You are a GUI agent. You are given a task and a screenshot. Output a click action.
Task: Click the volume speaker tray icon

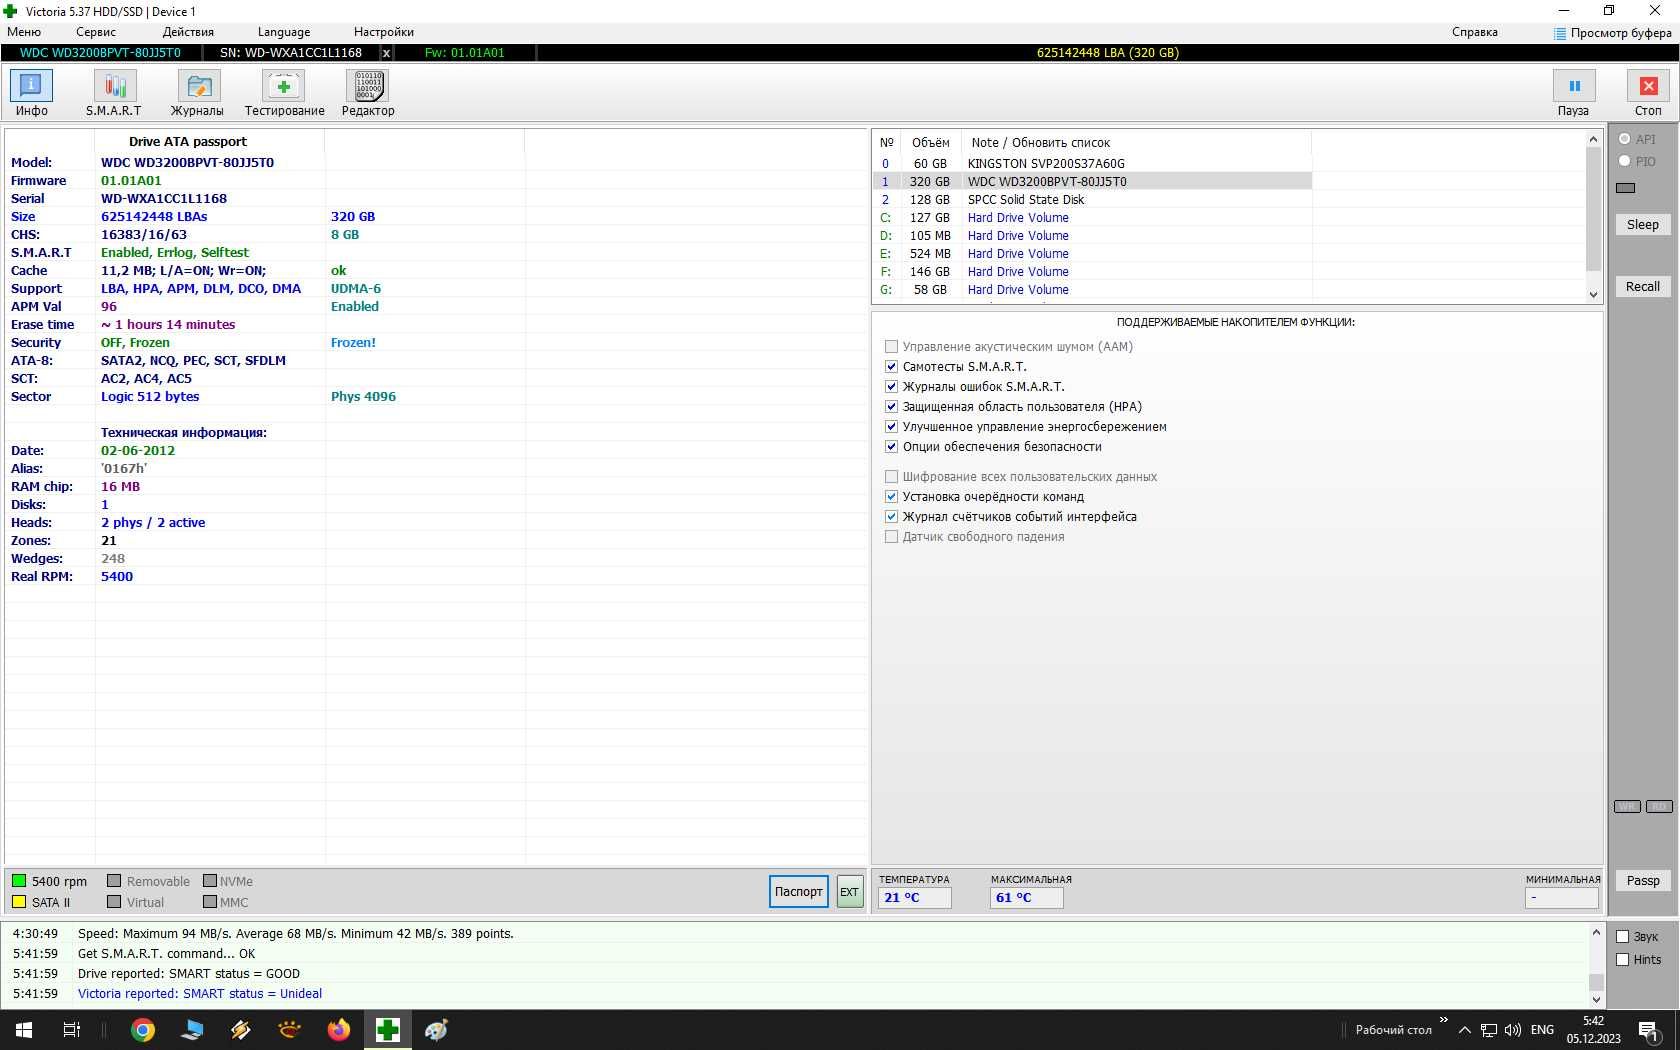tap(1513, 1030)
